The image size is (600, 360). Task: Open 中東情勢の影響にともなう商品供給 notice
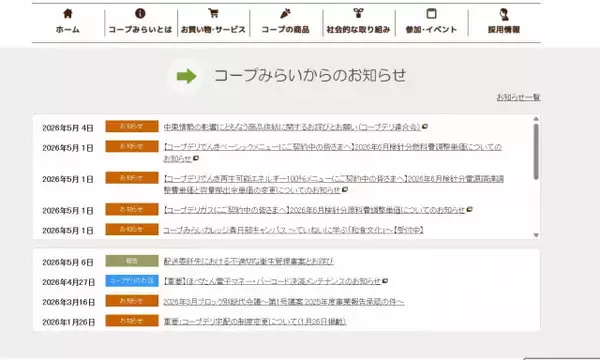[x=292, y=127]
